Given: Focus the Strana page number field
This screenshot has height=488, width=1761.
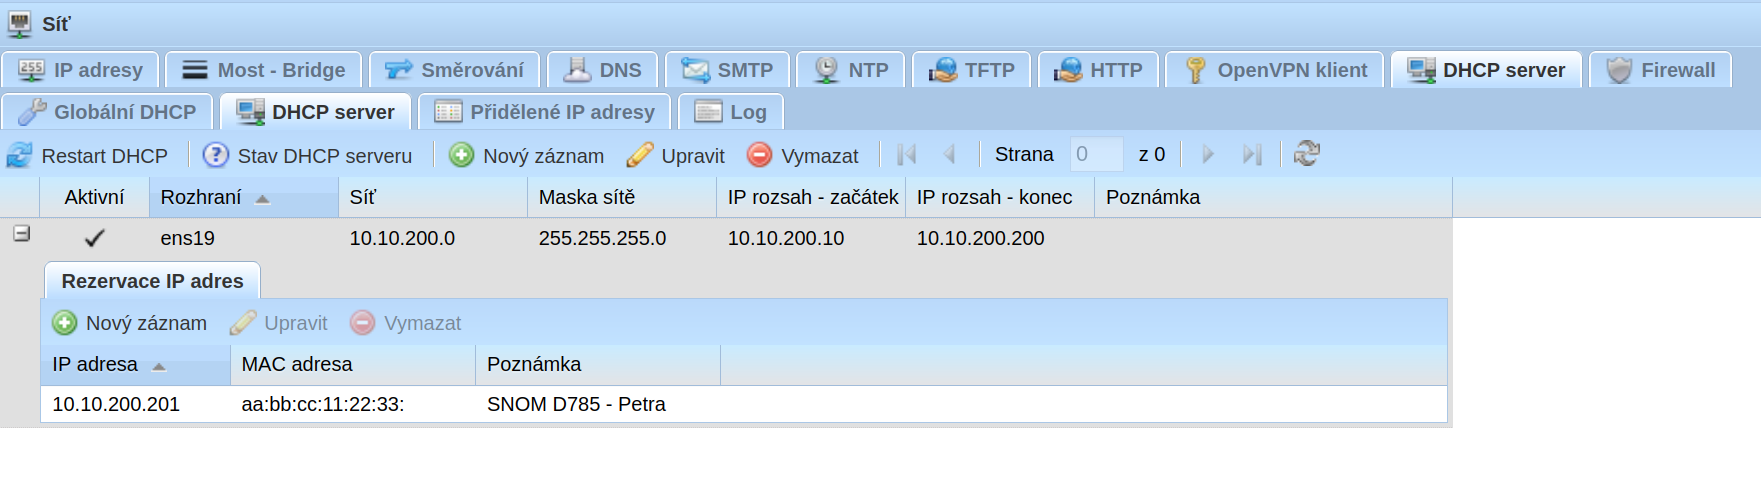Looking at the screenshot, I should tap(1096, 154).
